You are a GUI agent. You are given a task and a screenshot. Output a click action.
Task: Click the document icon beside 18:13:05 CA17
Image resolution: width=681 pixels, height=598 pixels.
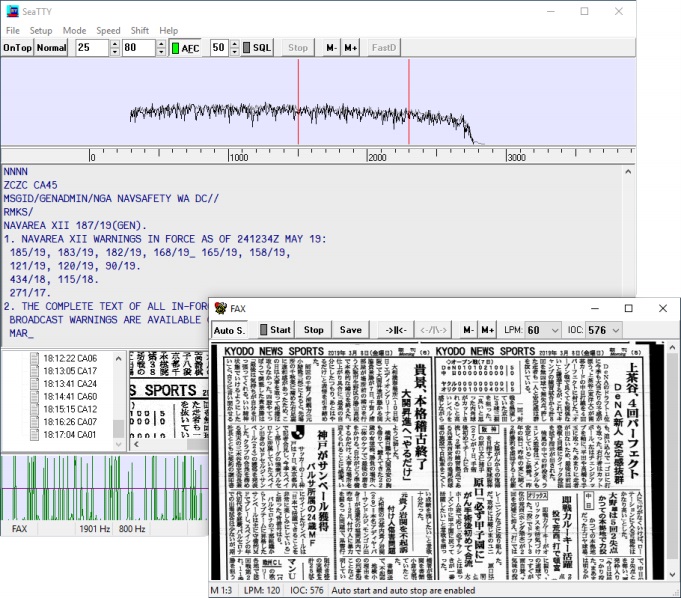(x=34, y=371)
